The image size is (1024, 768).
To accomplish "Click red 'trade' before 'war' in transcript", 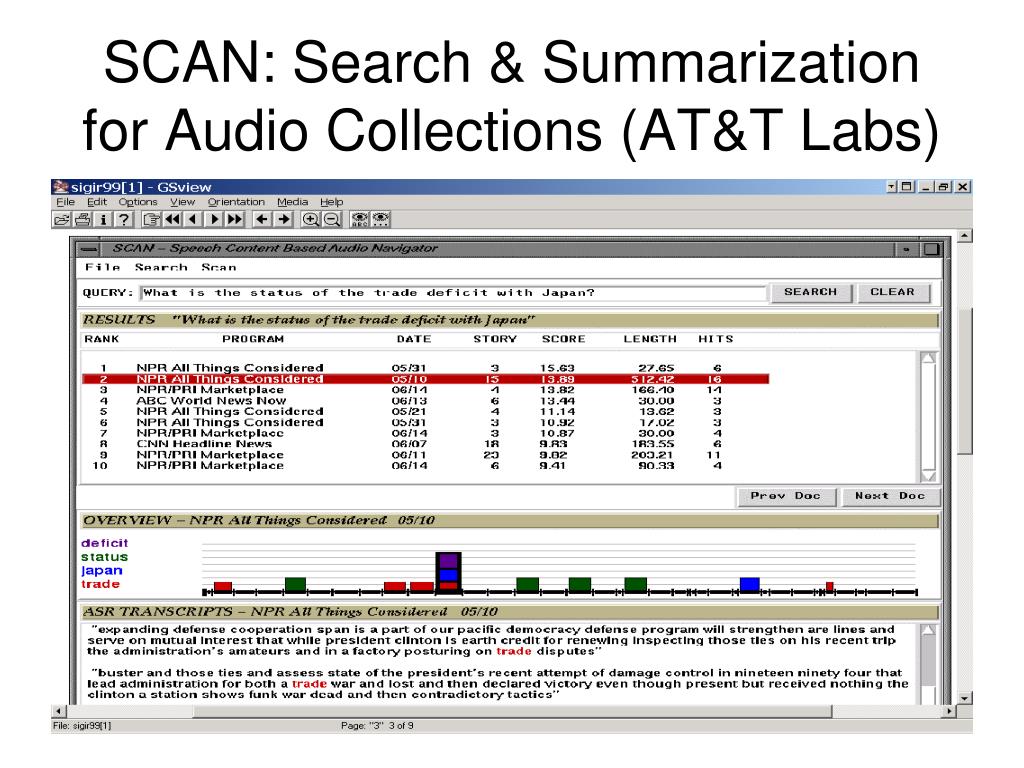I will tap(309, 684).
